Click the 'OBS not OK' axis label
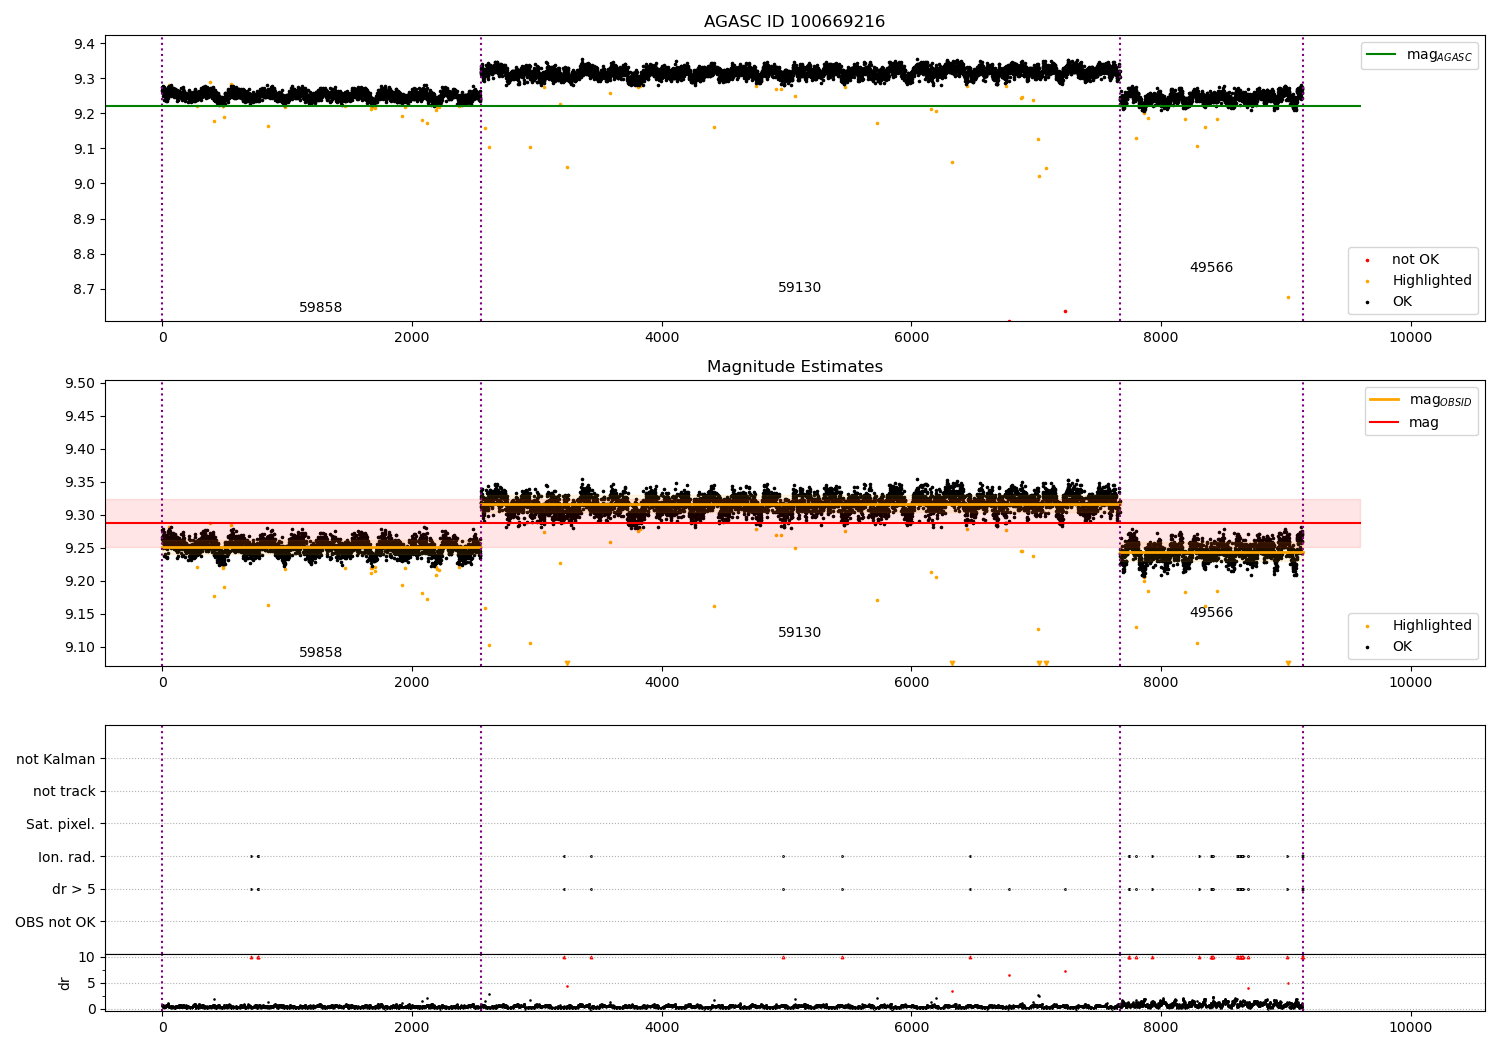 [x=55, y=922]
